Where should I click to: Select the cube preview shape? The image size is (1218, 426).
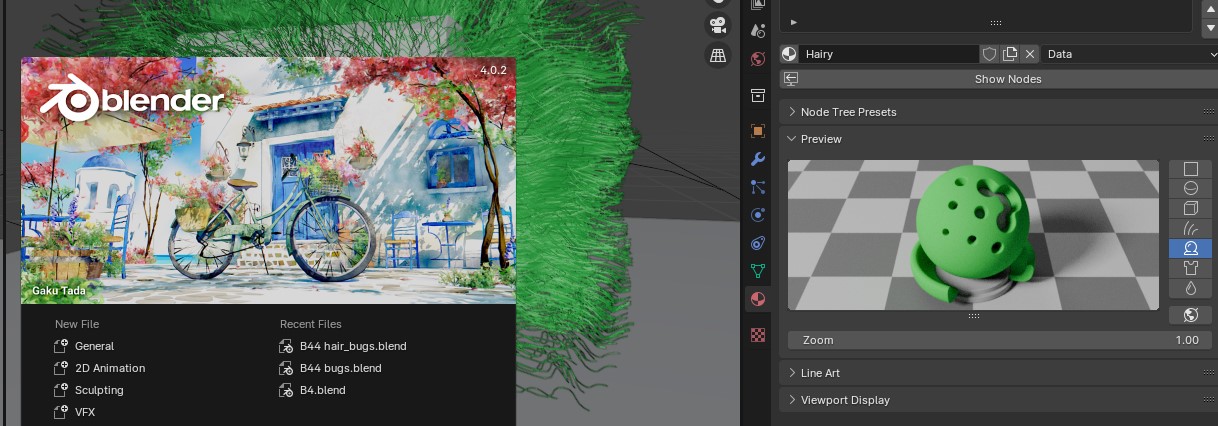pyautogui.click(x=1190, y=209)
